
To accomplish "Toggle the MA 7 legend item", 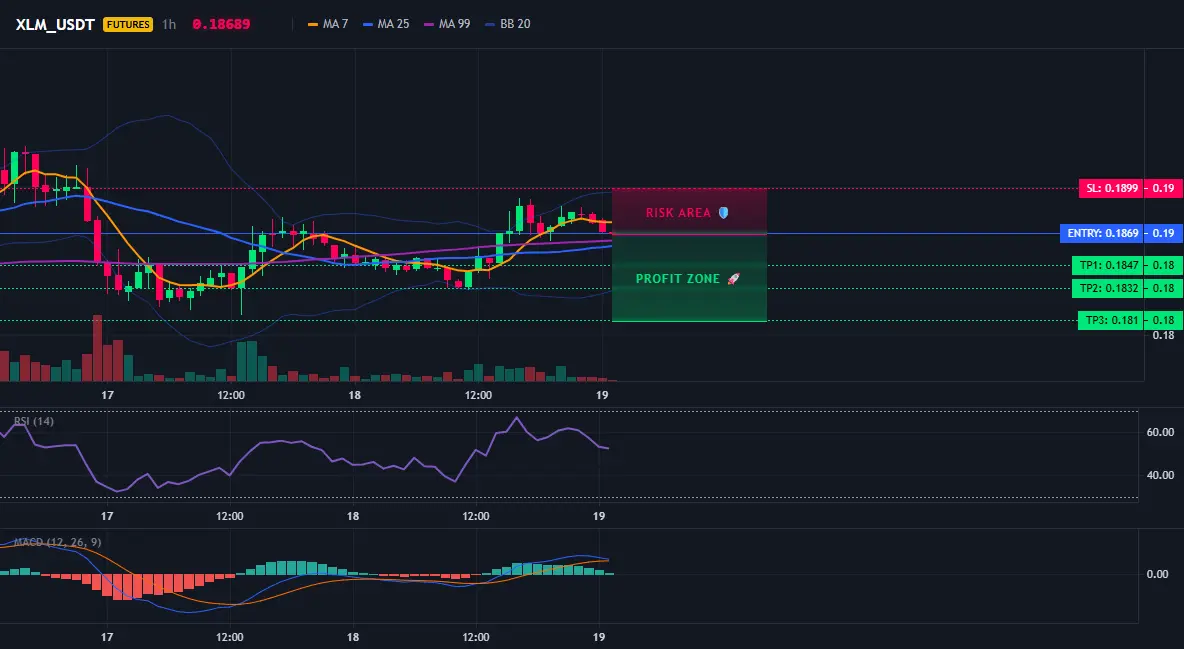I will tap(328, 24).
